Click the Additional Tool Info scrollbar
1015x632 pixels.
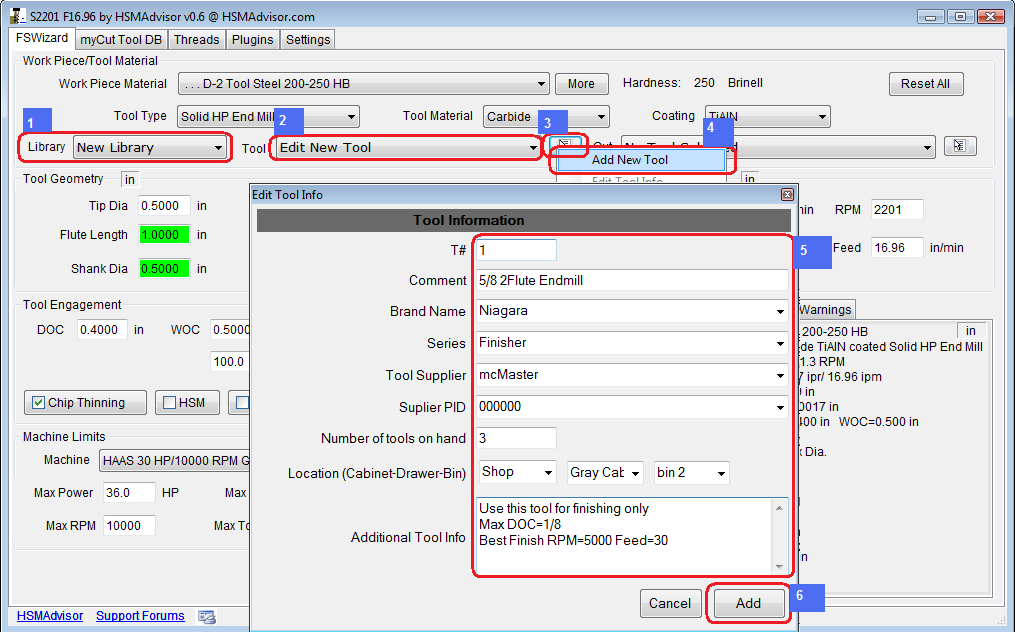coord(780,537)
